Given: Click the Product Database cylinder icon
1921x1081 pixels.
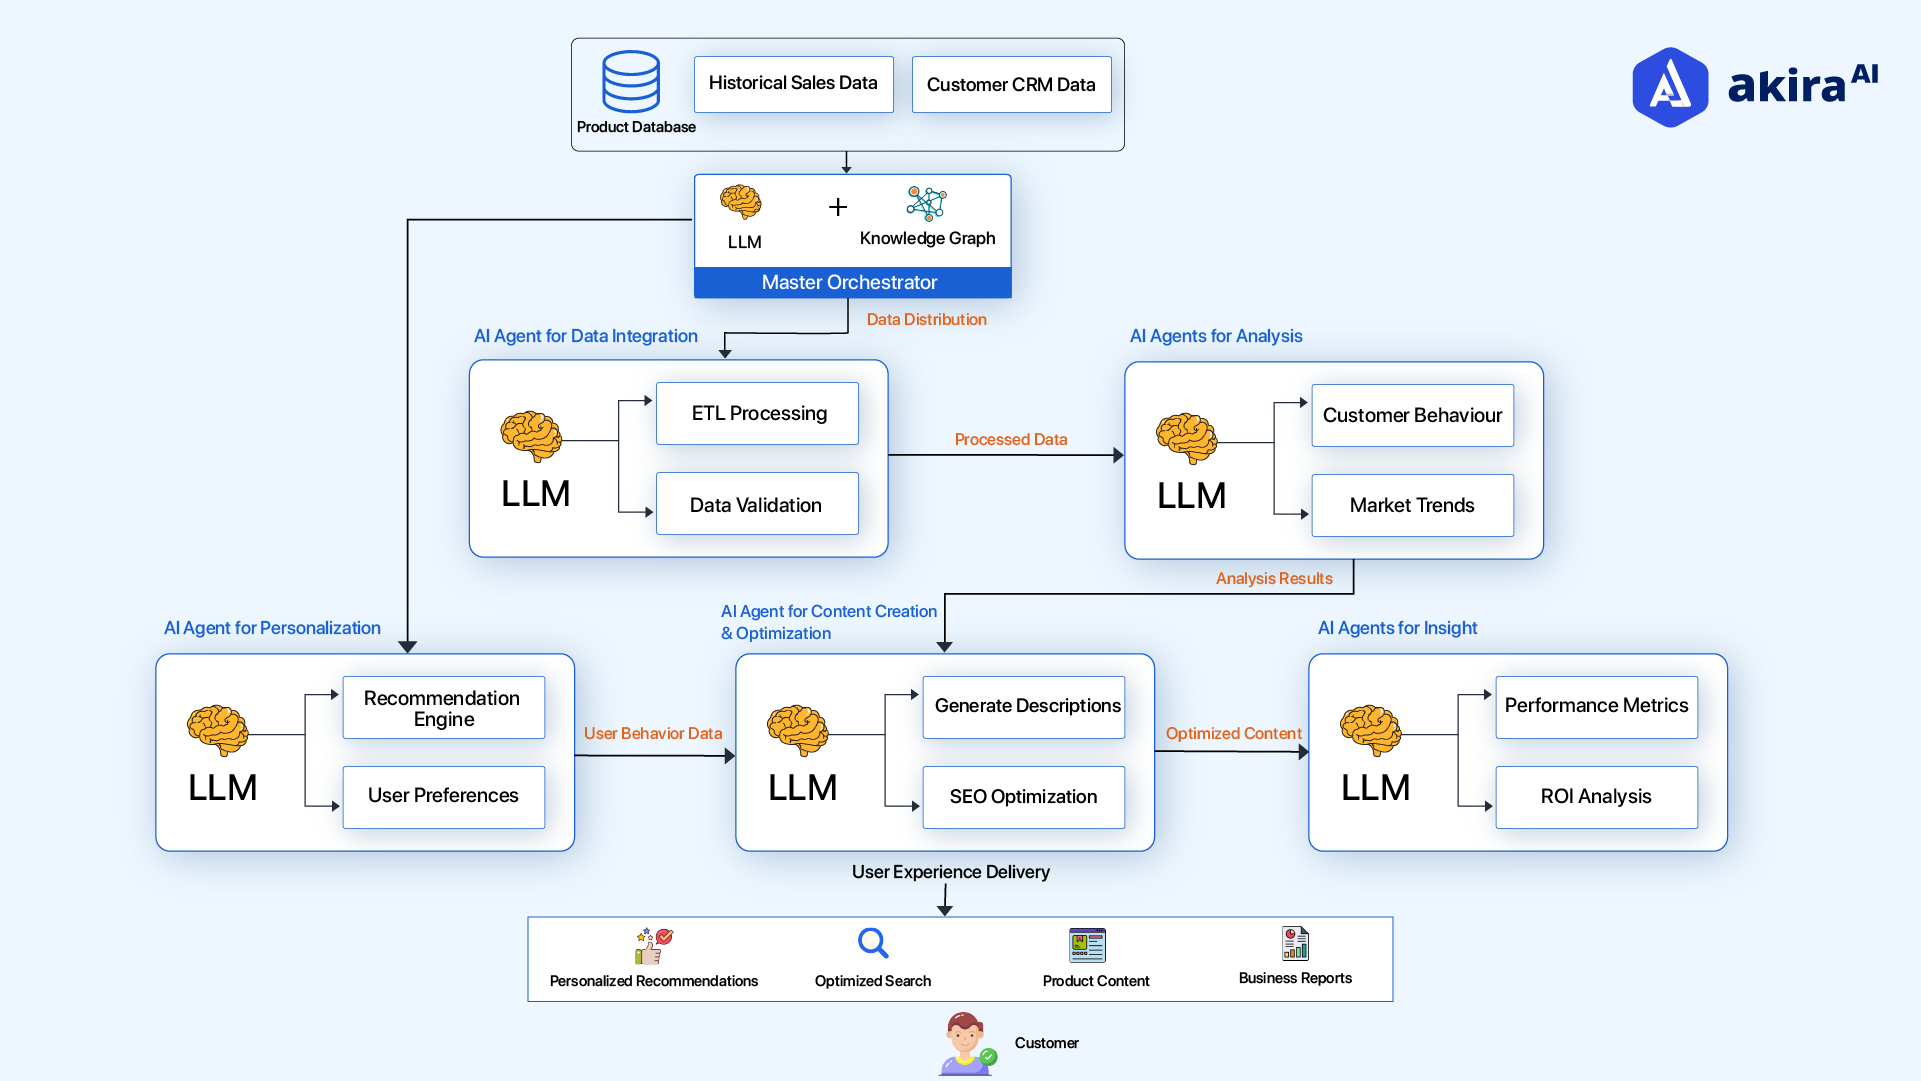Looking at the screenshot, I should click(631, 83).
